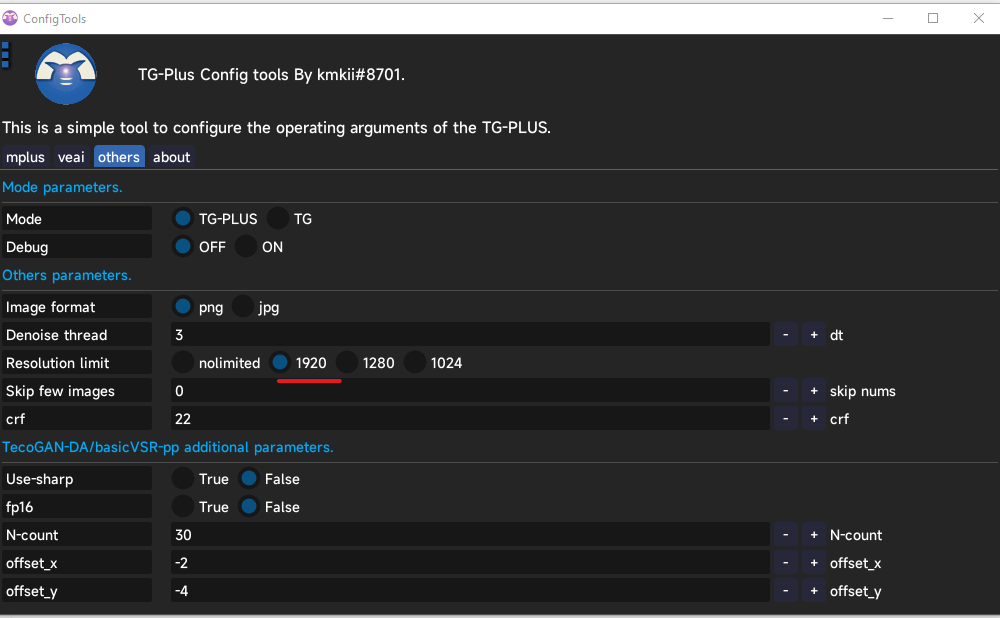The width and height of the screenshot is (1000, 618).
Task: Open the veai tab
Action: point(70,157)
